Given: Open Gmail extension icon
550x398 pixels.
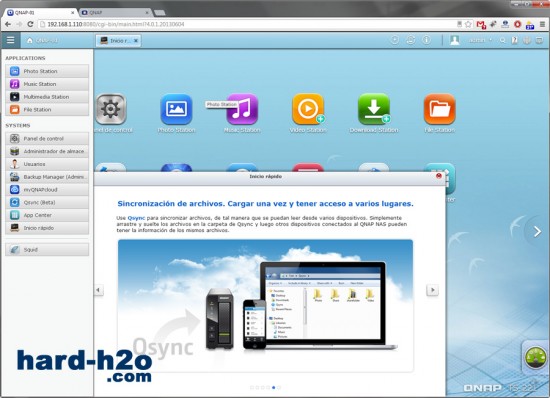Looking at the screenshot, I should click(x=481, y=25).
